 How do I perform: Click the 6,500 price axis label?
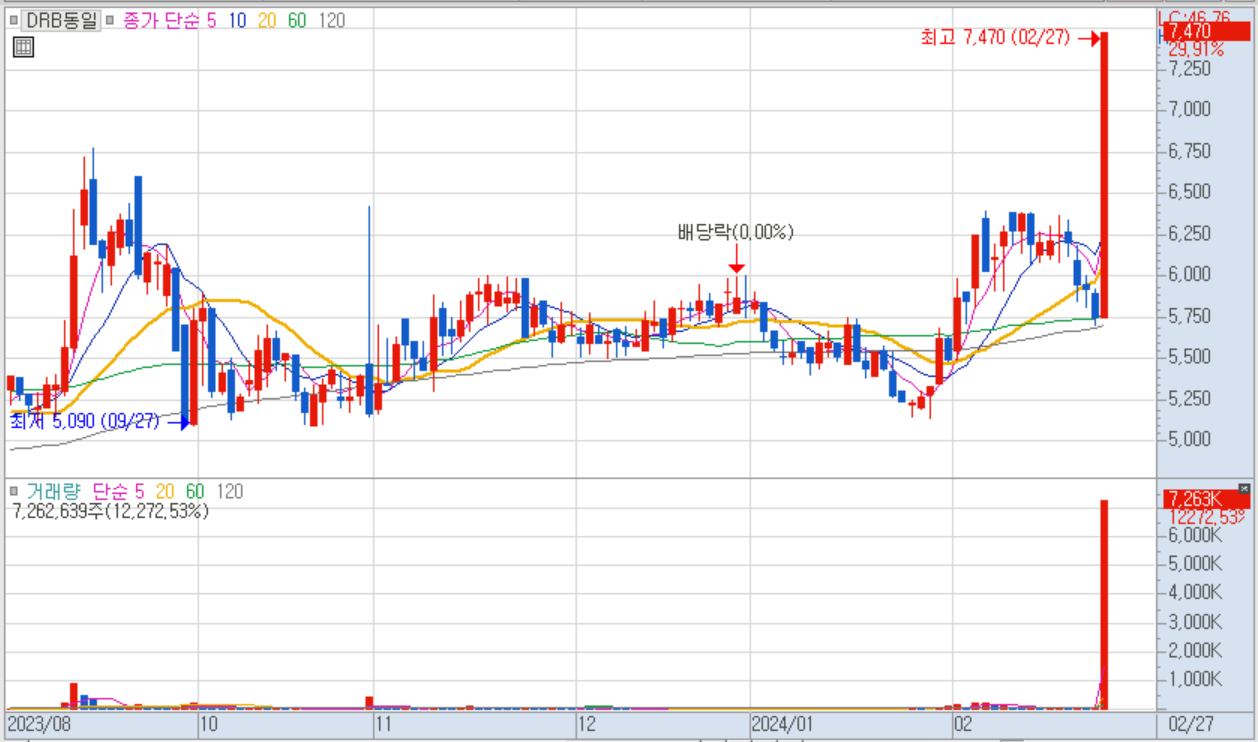tap(1189, 192)
